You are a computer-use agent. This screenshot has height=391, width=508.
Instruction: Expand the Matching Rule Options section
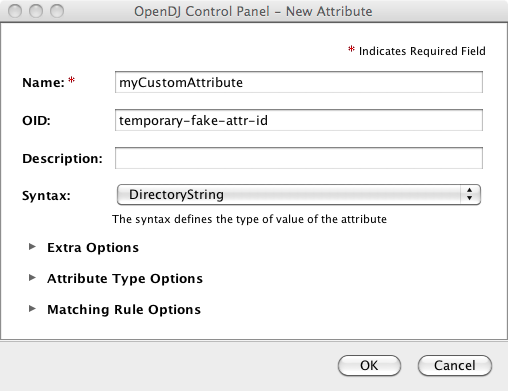tap(32, 309)
